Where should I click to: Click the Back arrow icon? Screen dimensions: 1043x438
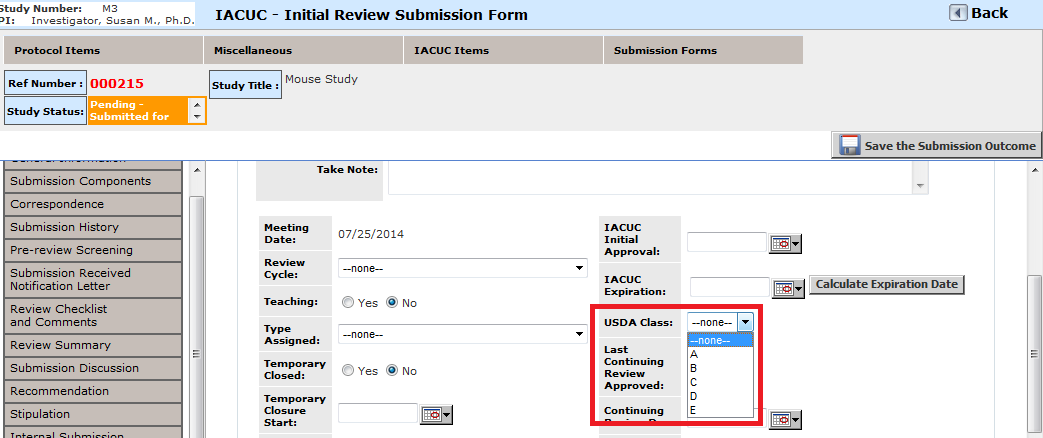pos(958,13)
